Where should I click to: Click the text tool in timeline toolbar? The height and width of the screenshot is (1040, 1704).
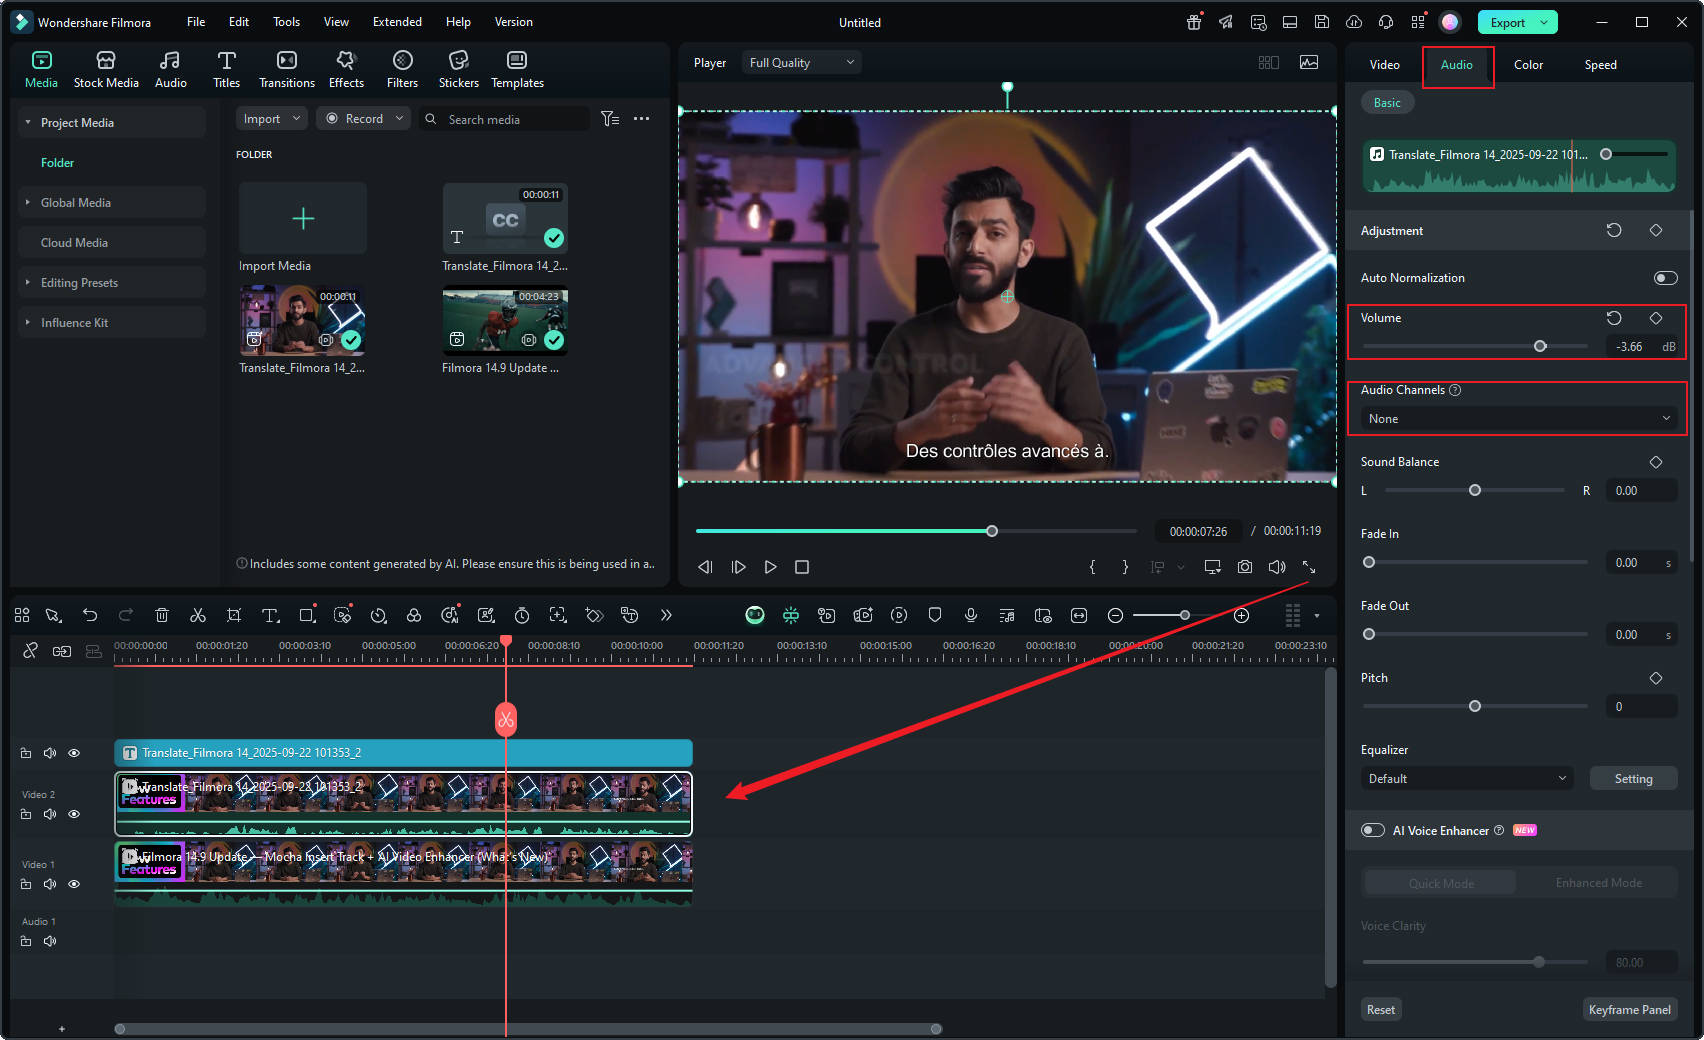point(270,615)
